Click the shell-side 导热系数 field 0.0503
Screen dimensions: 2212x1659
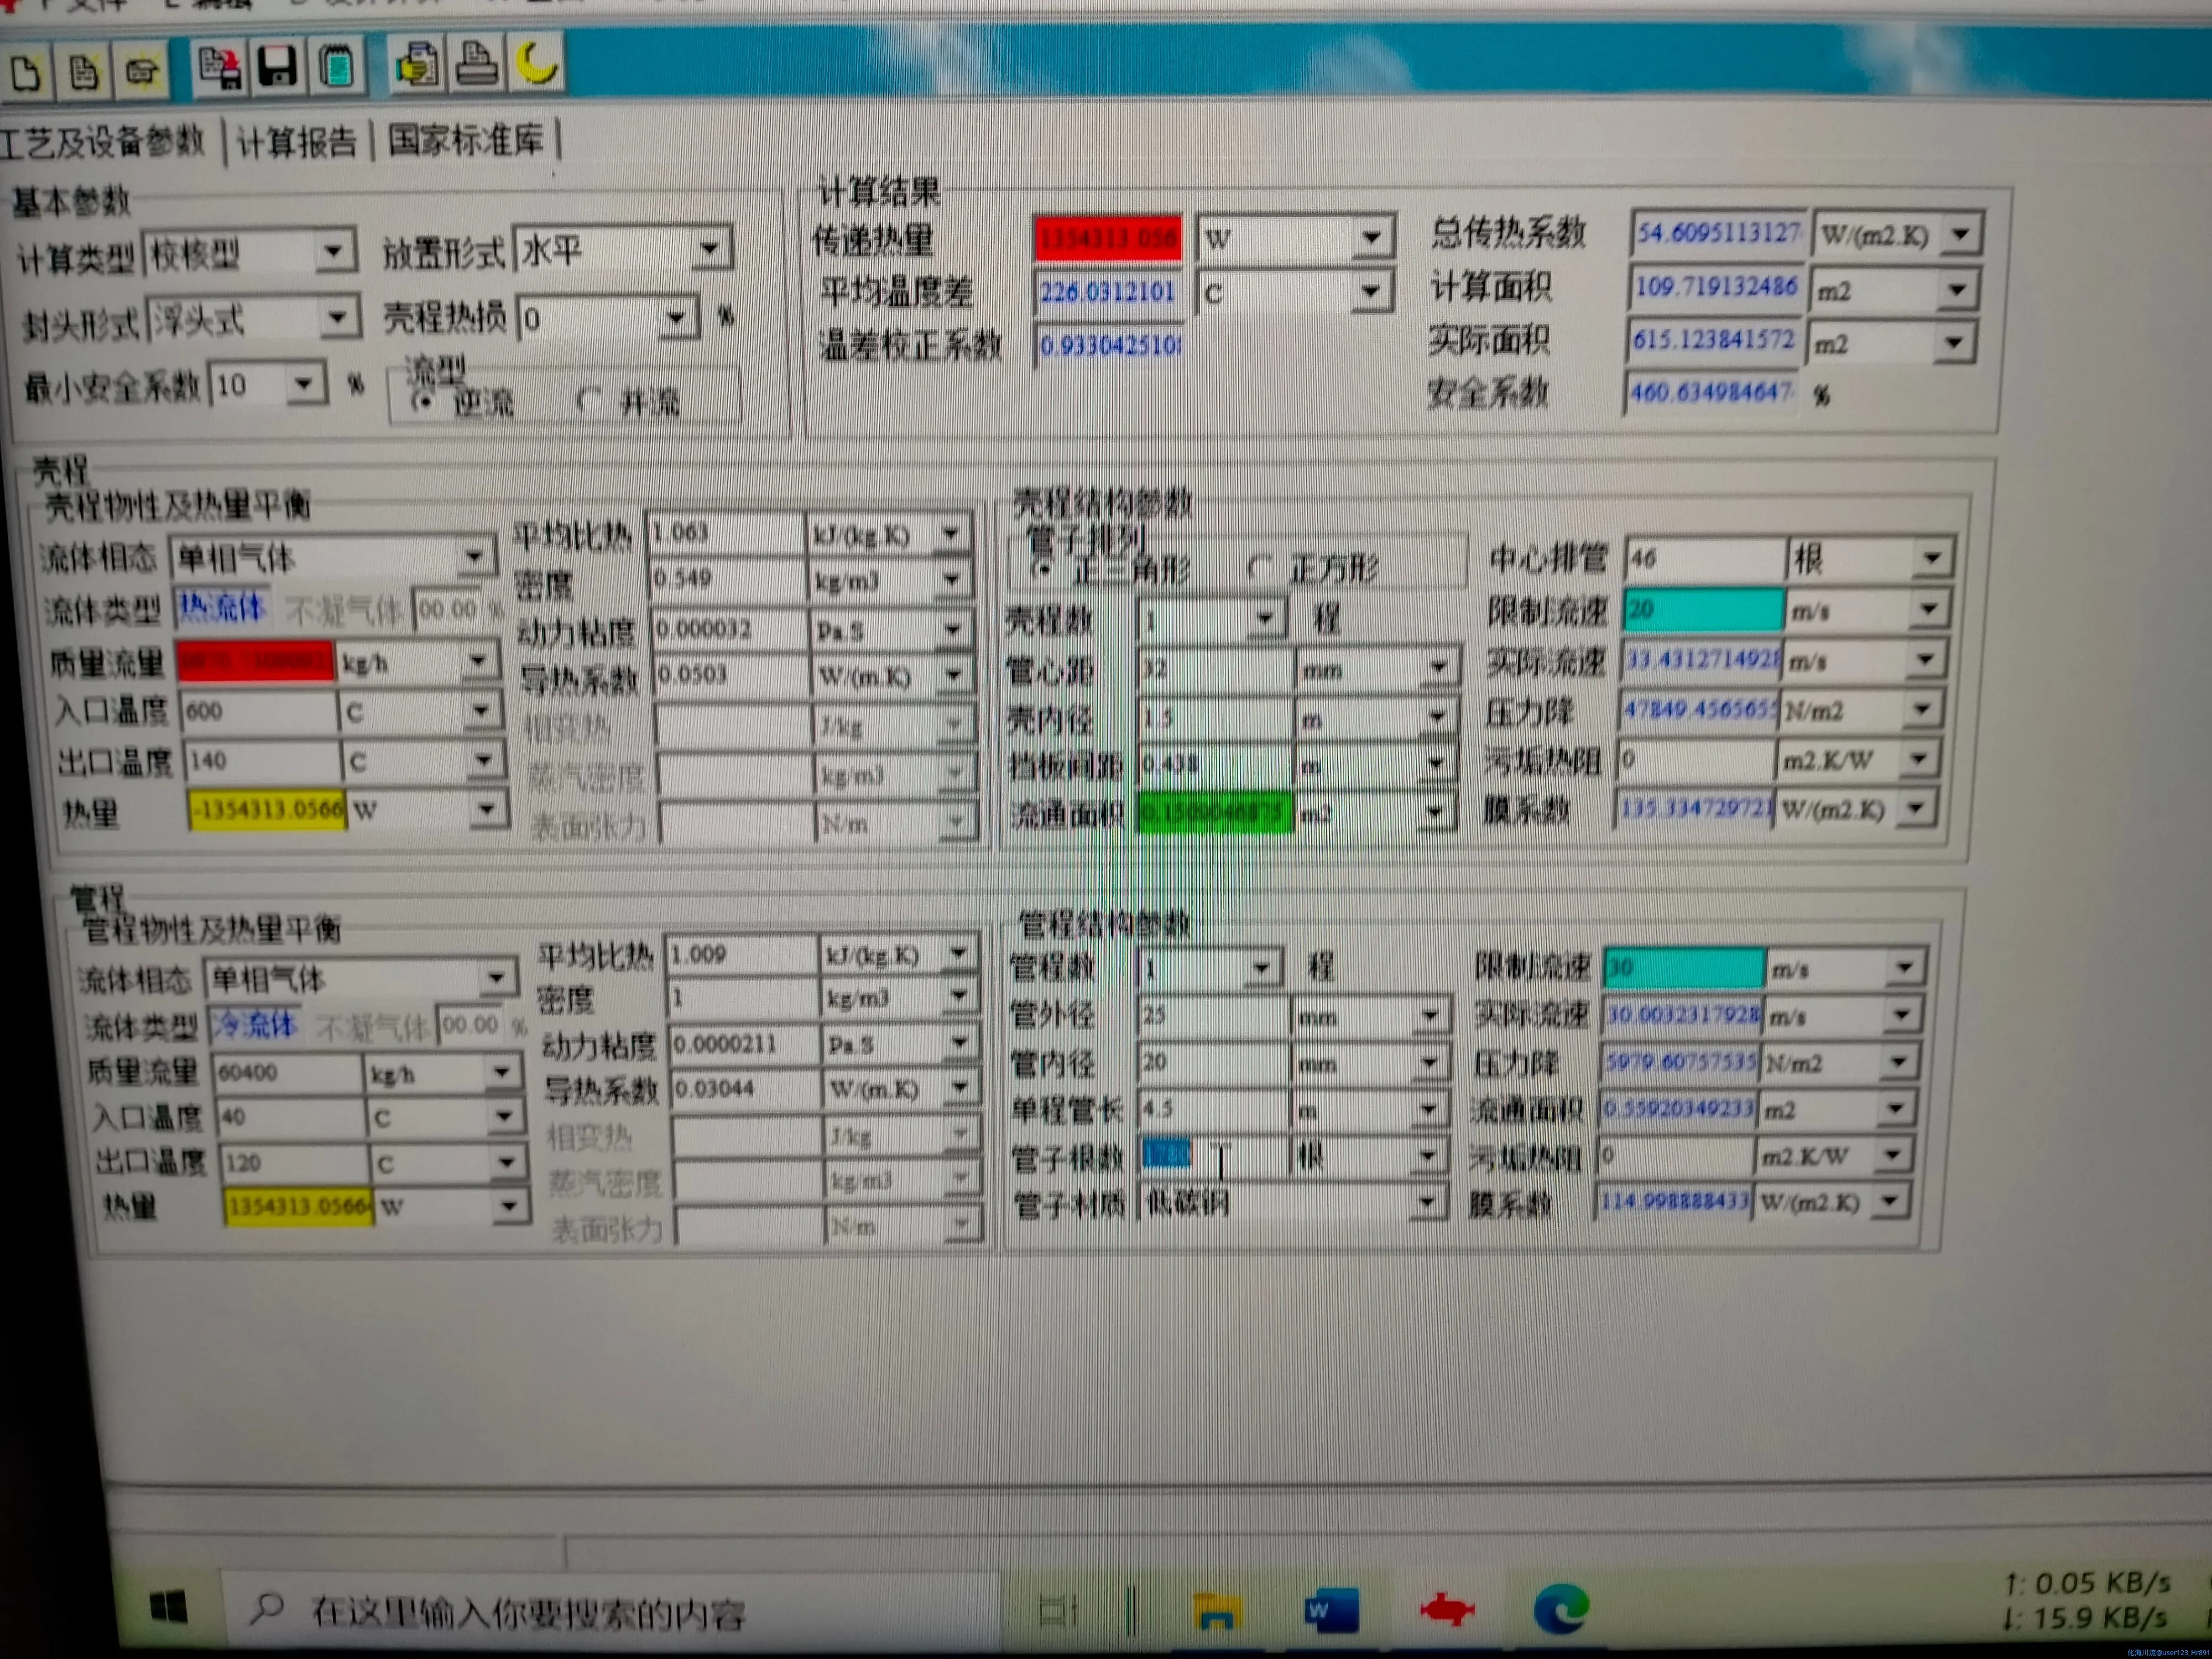(734, 675)
